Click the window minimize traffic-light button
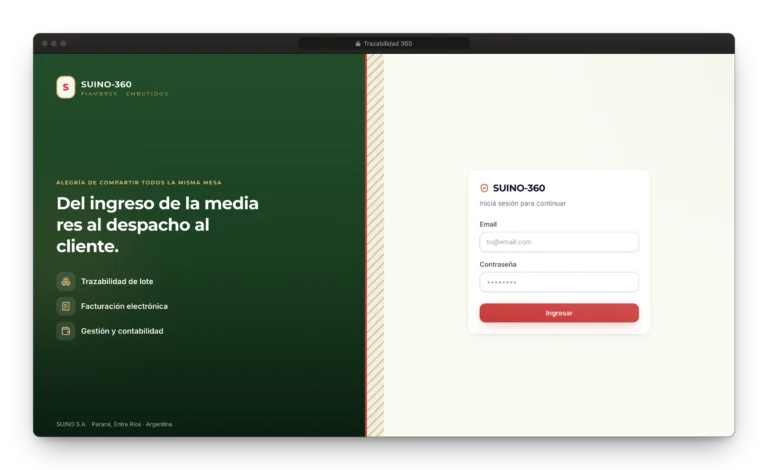Viewport: 768px width, 470px height. pyautogui.click(x=54, y=44)
